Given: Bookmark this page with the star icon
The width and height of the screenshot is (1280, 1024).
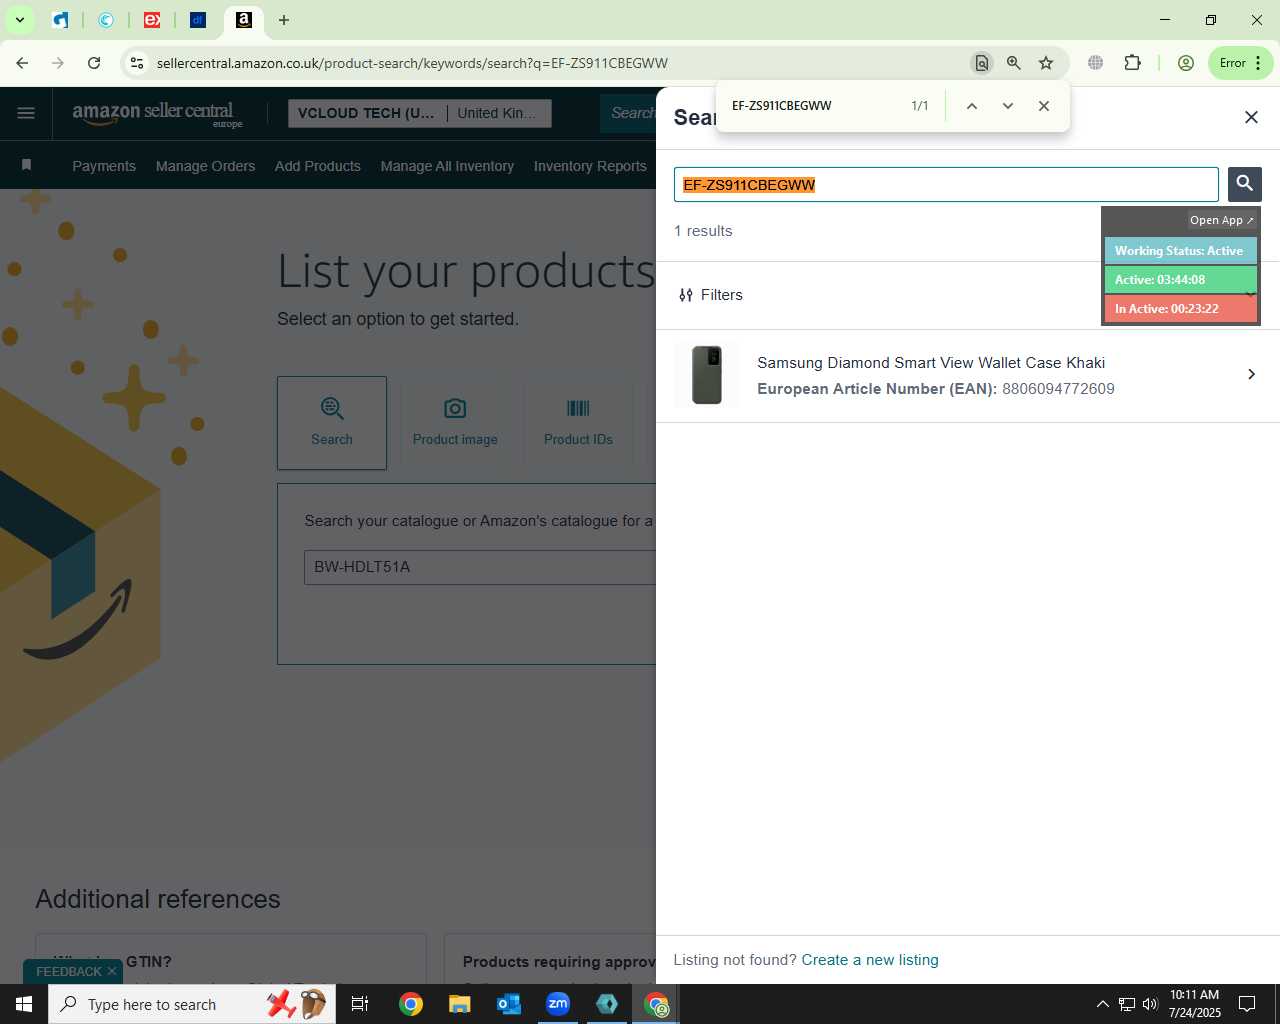Looking at the screenshot, I should pyautogui.click(x=1046, y=63).
